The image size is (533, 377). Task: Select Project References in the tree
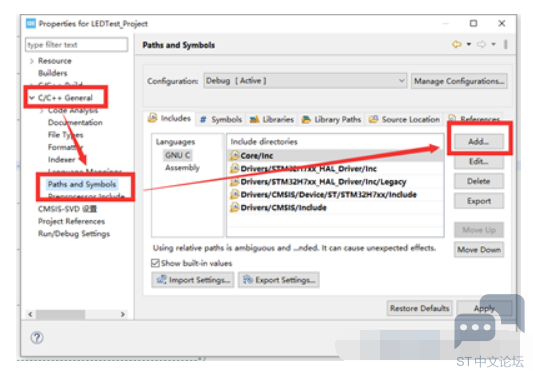[71, 221]
